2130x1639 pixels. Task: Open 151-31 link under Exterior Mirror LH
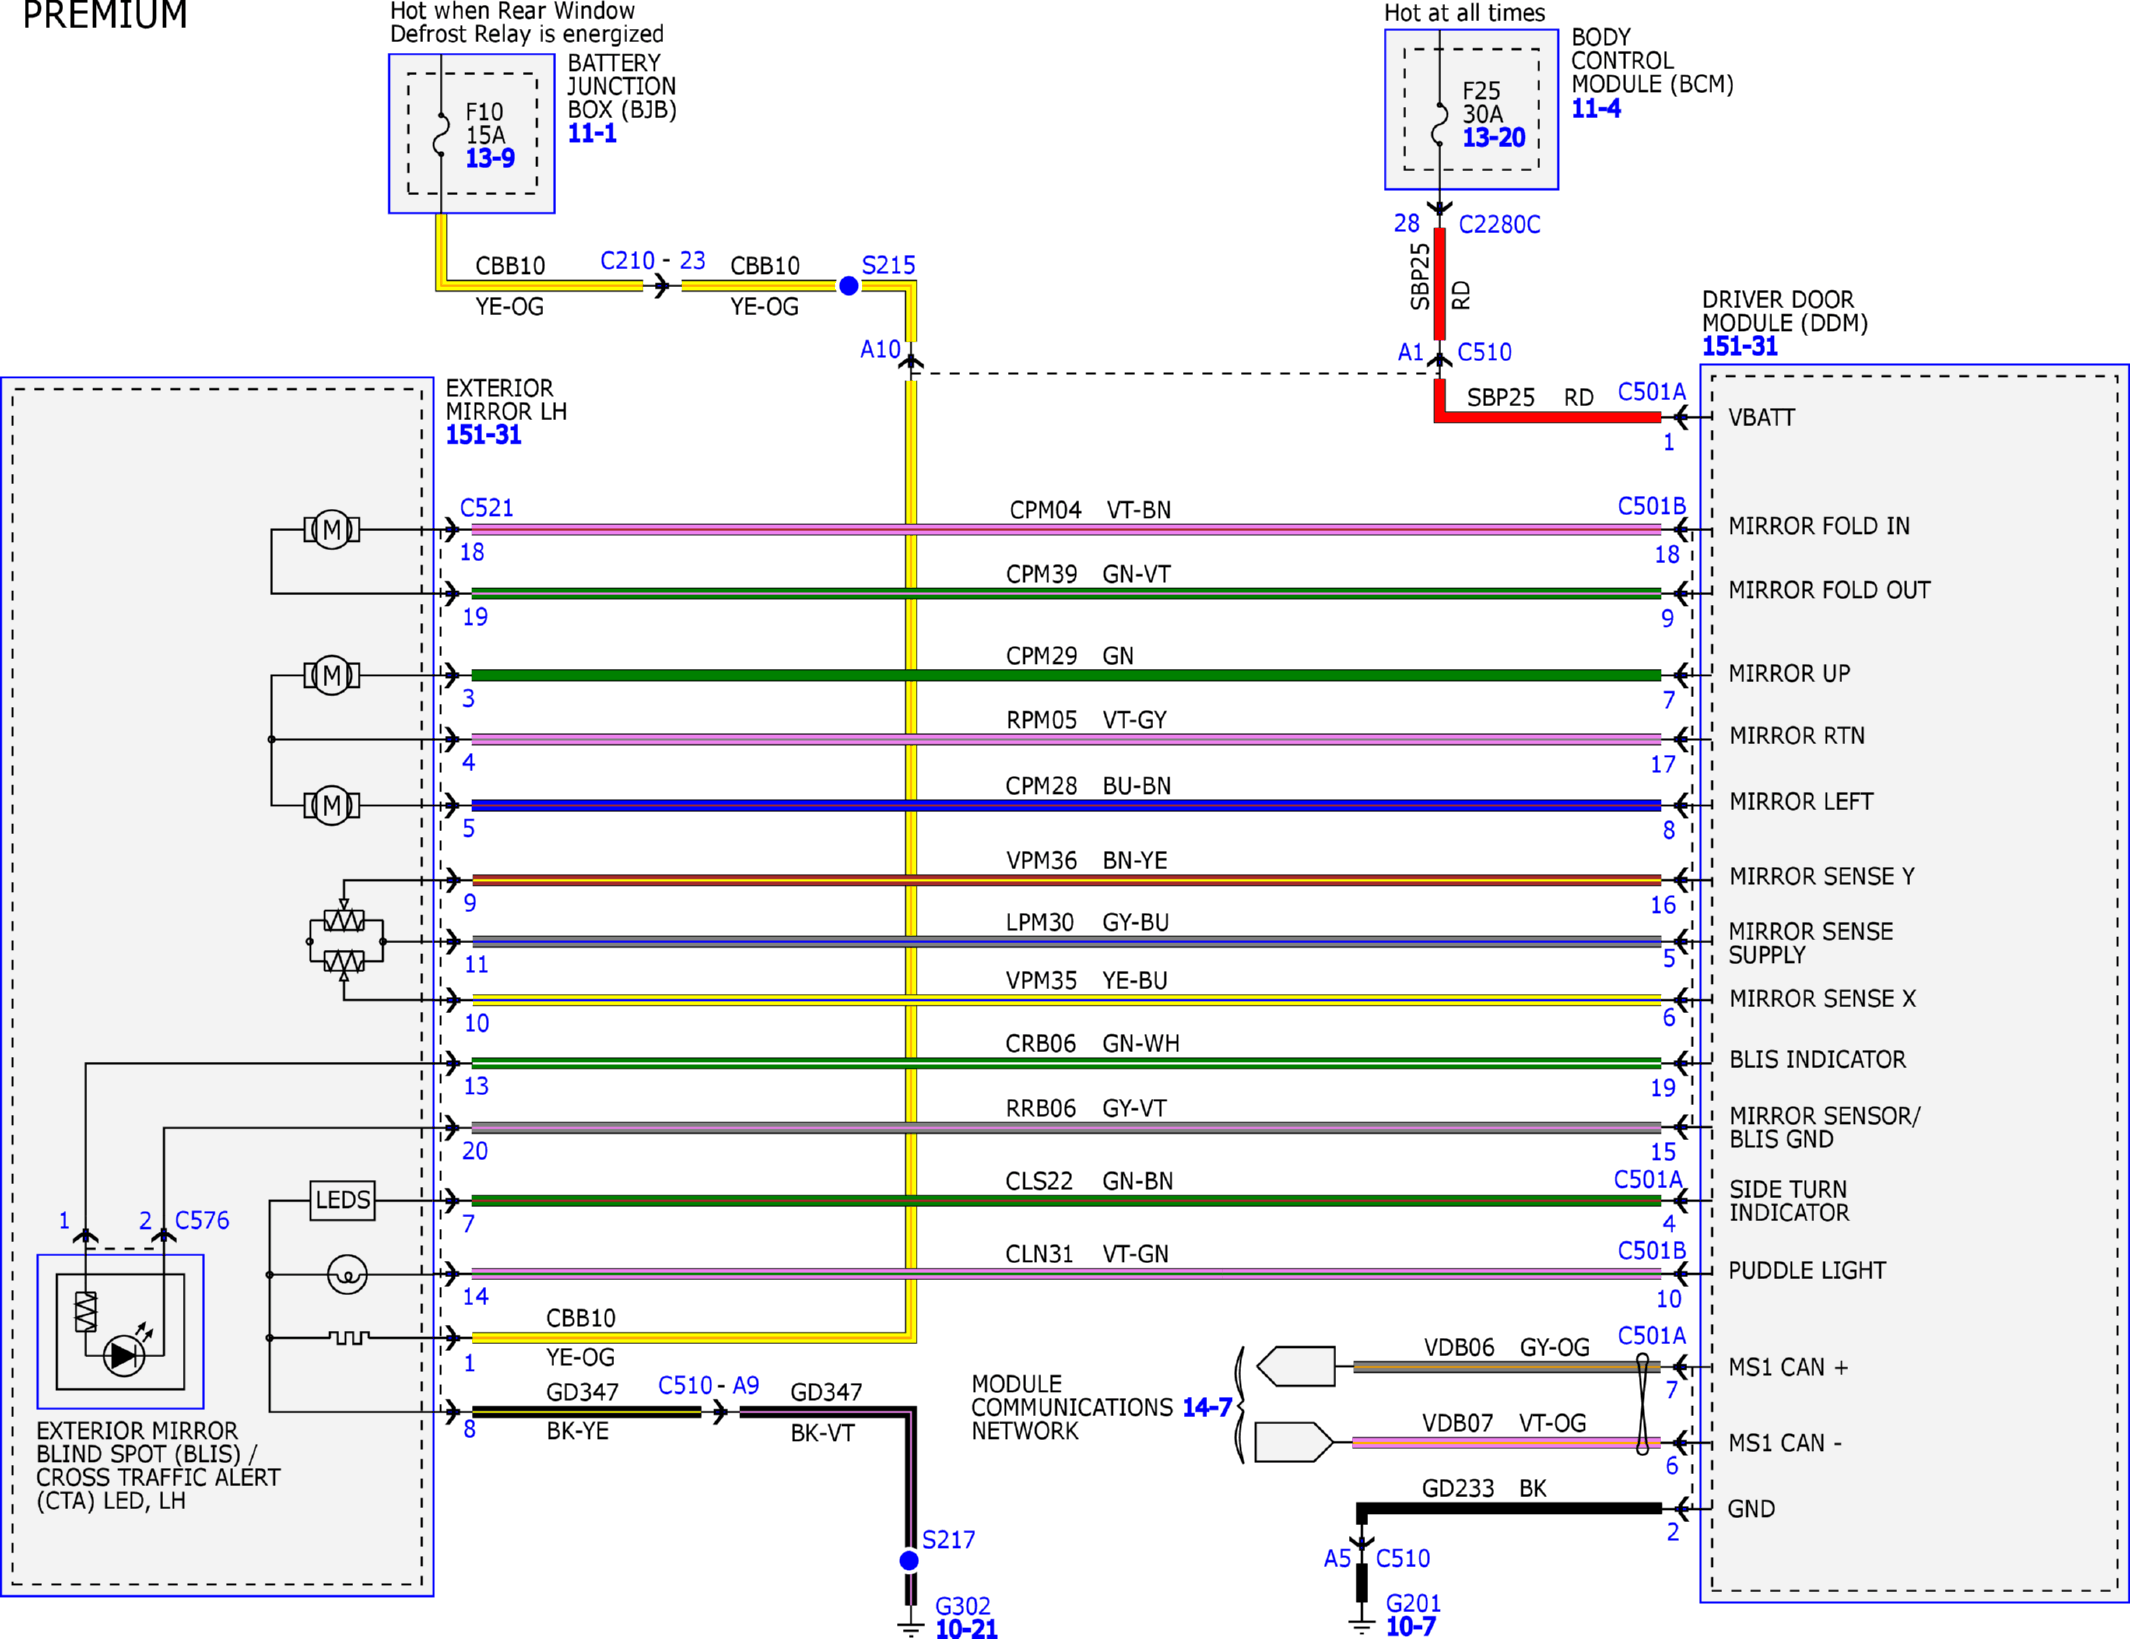[x=483, y=435]
